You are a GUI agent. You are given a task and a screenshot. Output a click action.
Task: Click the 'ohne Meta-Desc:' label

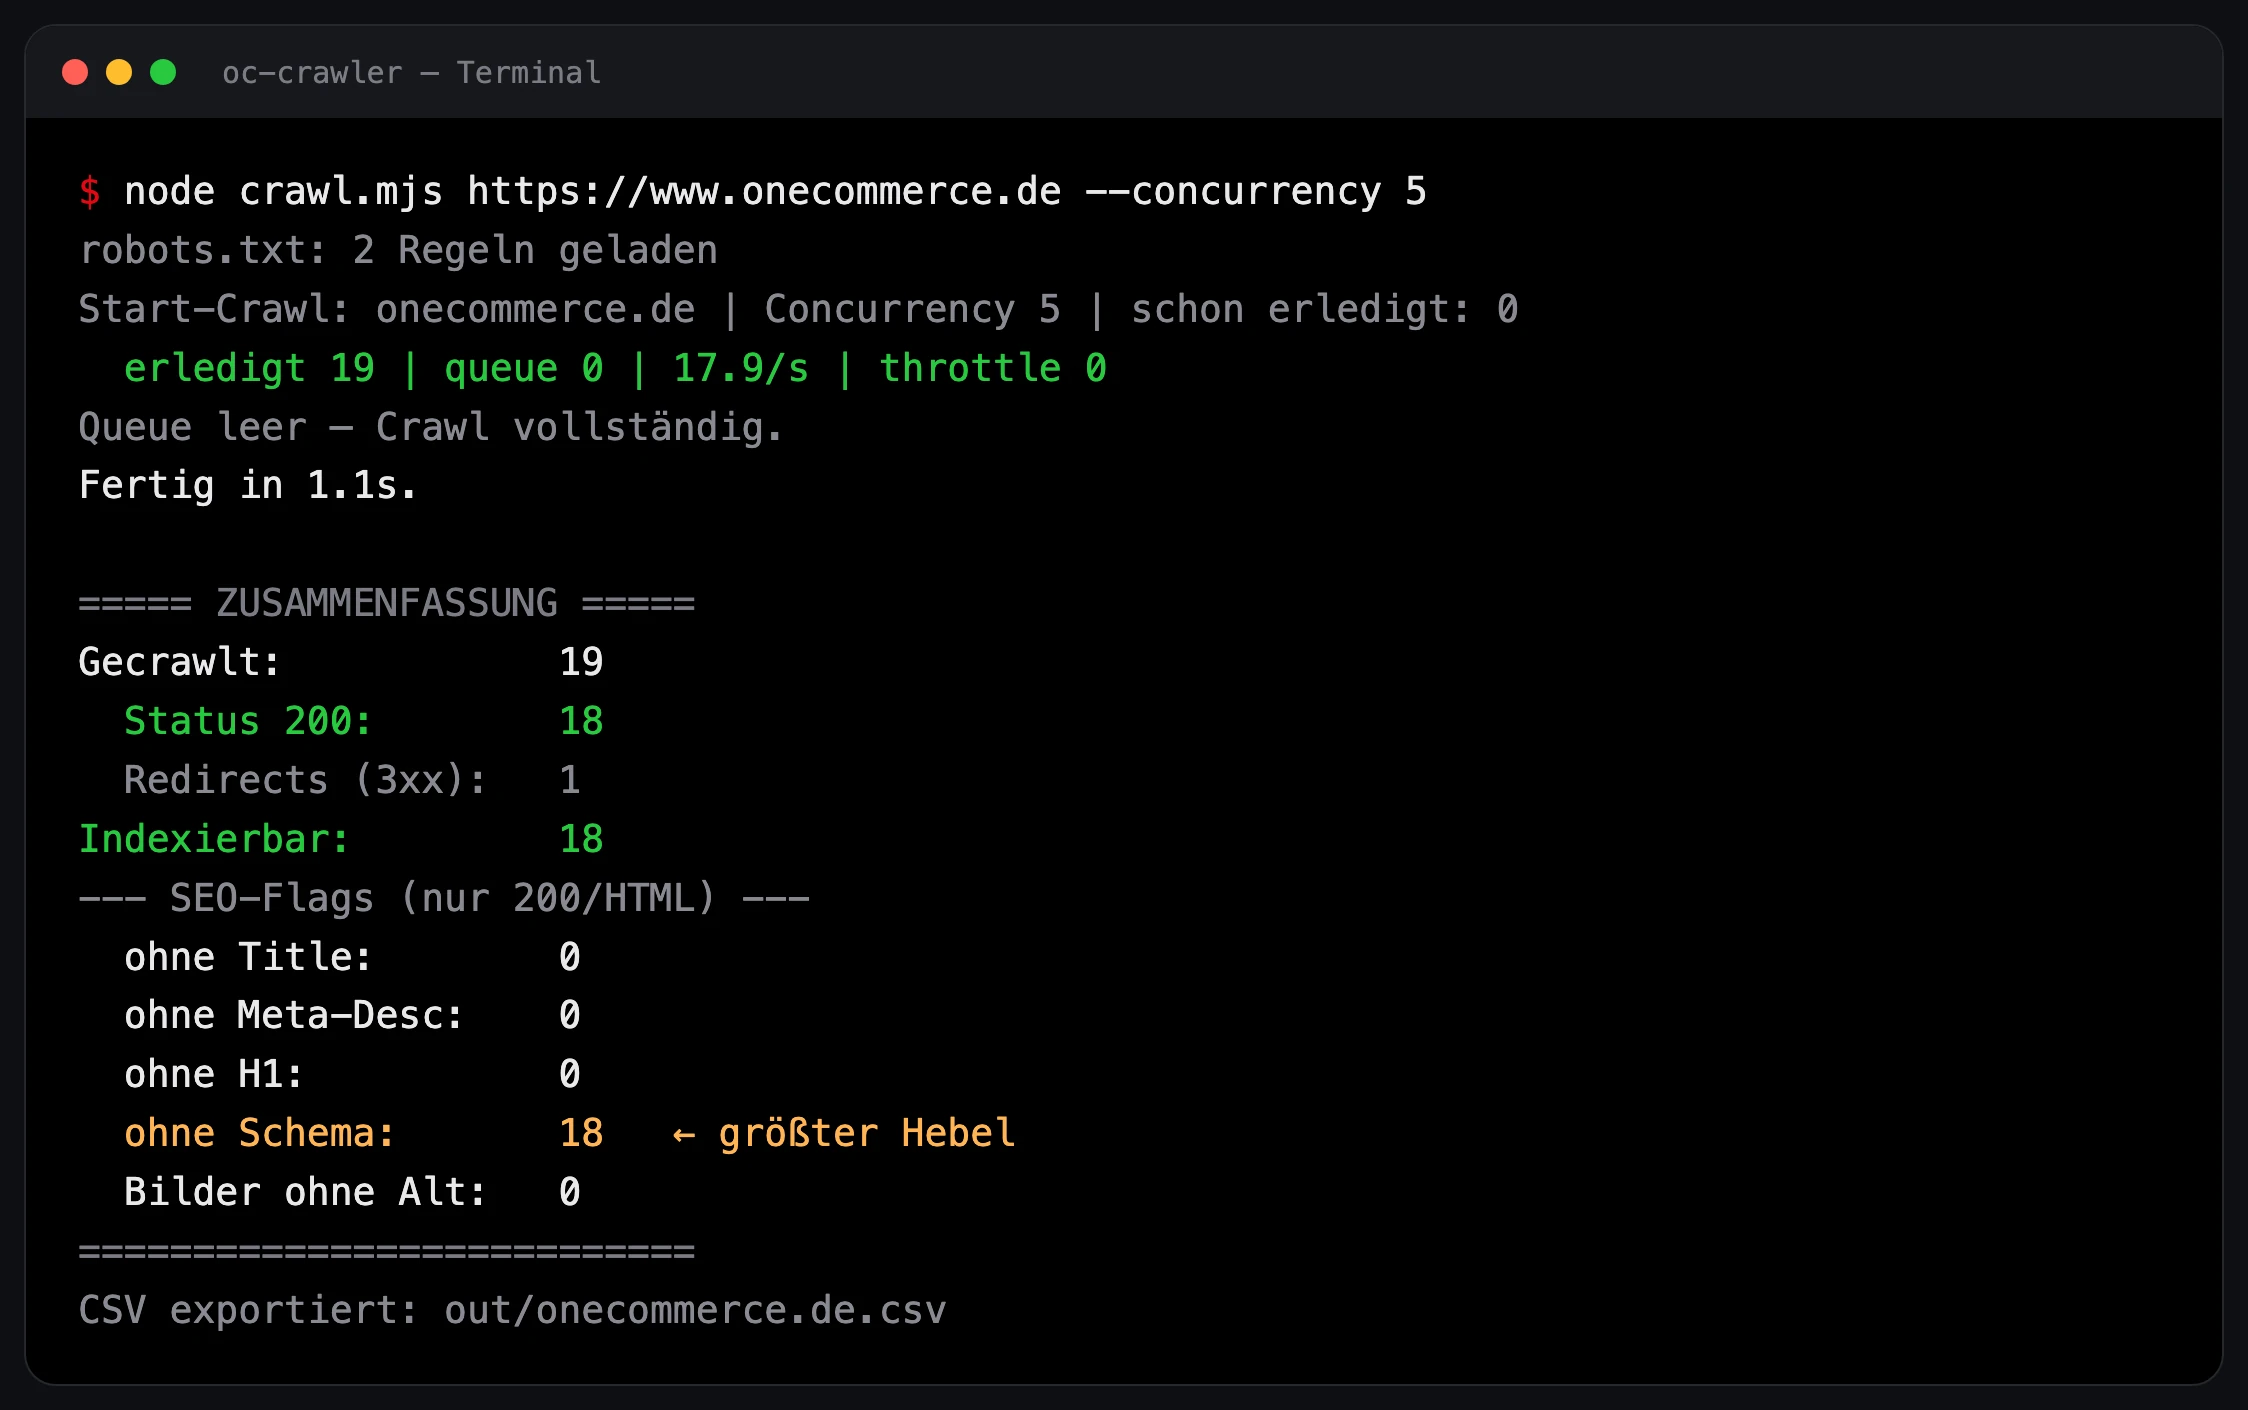294,1015
